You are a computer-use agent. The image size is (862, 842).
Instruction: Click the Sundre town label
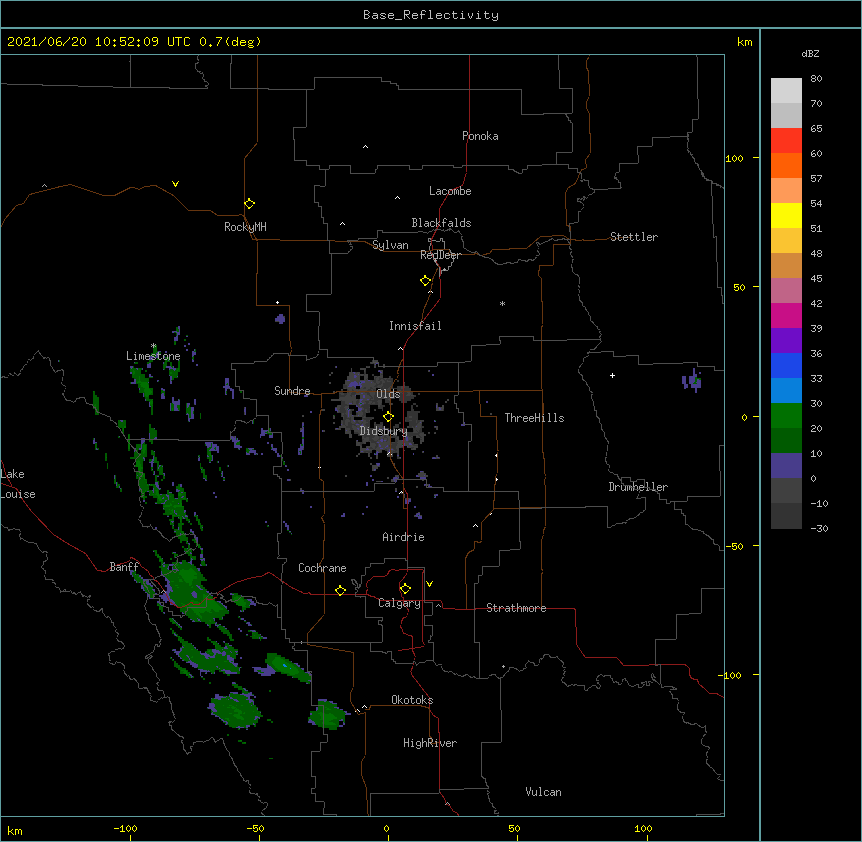[x=292, y=391]
